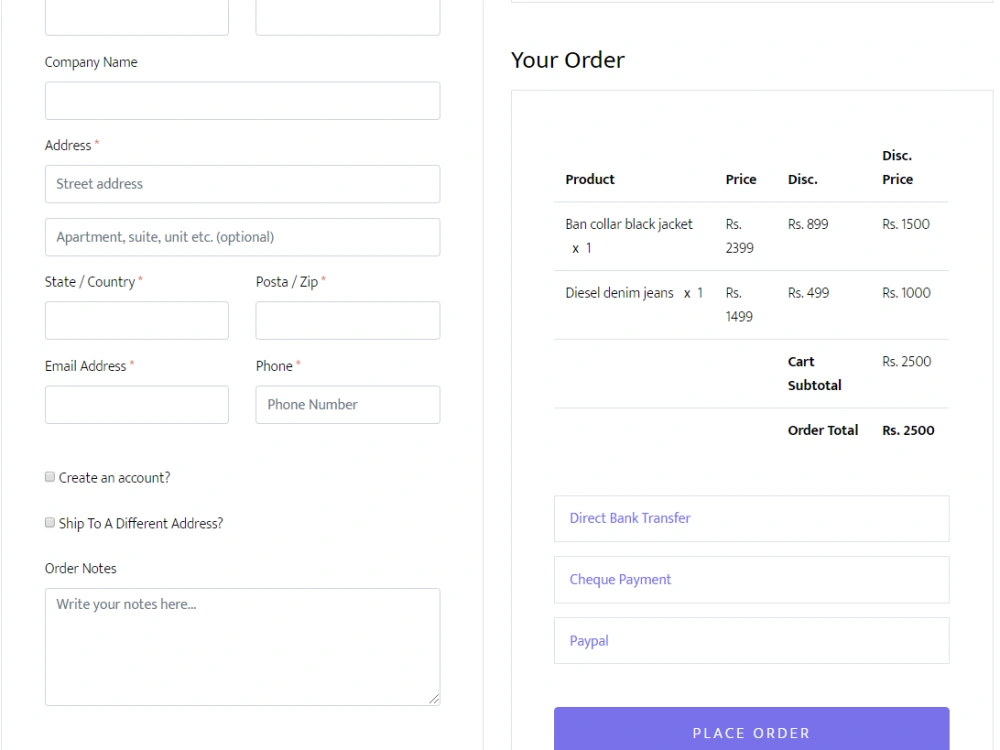The width and height of the screenshot is (1000, 750).
Task: Click the 'Rs. 899' discount value
Action: click(808, 224)
